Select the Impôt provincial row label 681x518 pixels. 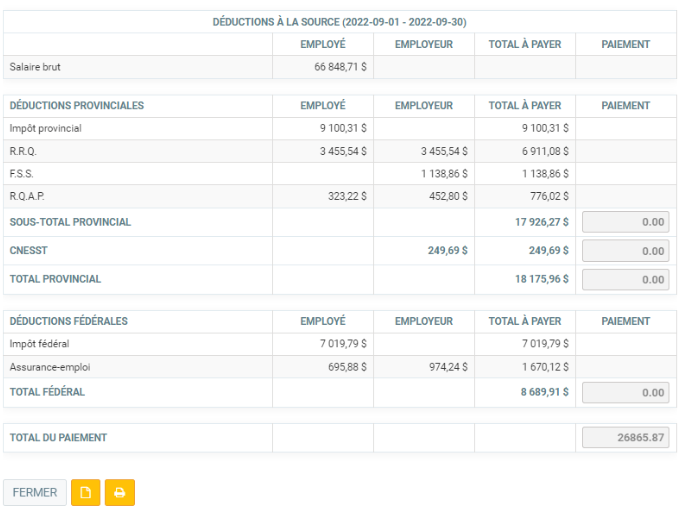pos(46,129)
